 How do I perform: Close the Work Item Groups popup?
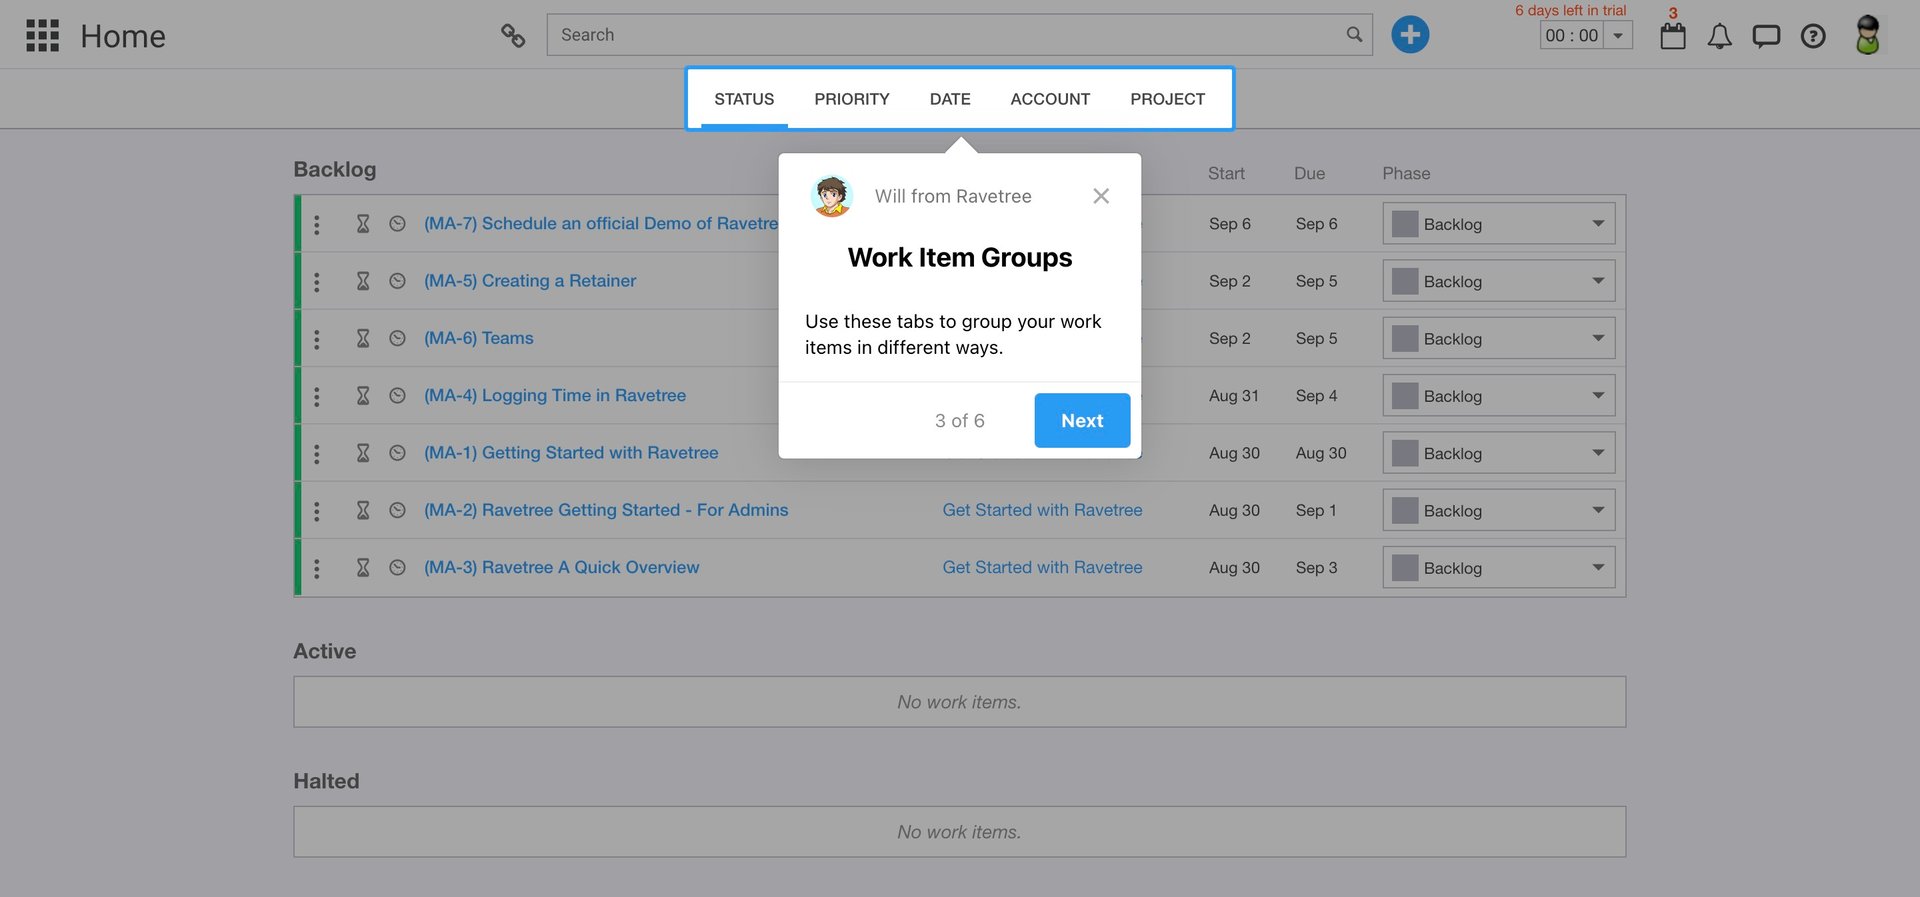coord(1101,196)
